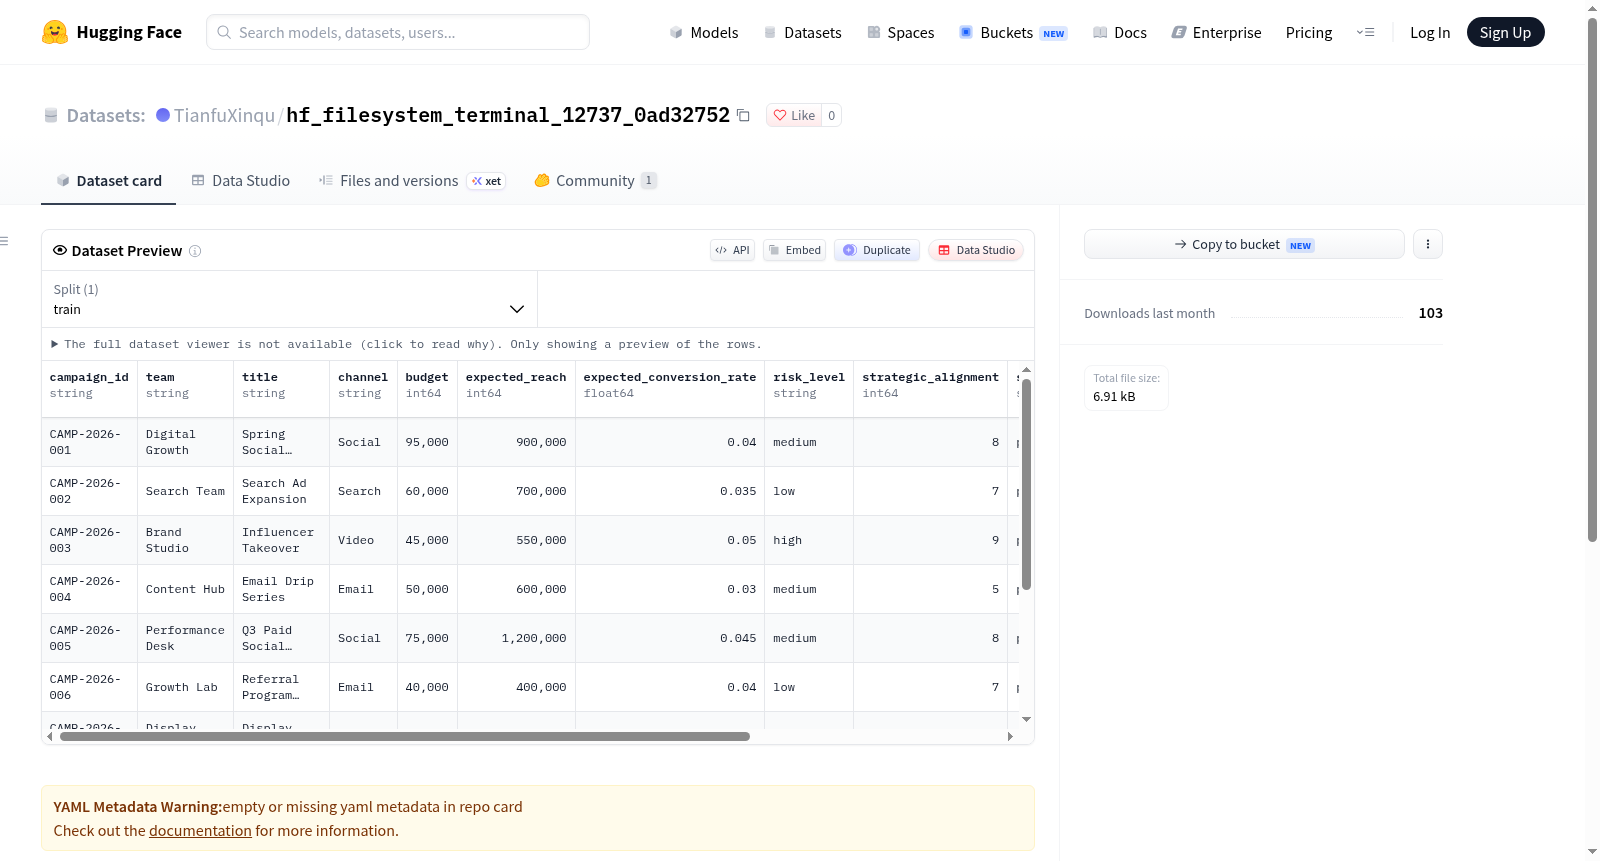Select the Brand Studio cell
The width and height of the screenshot is (1600, 861).
click(x=185, y=540)
